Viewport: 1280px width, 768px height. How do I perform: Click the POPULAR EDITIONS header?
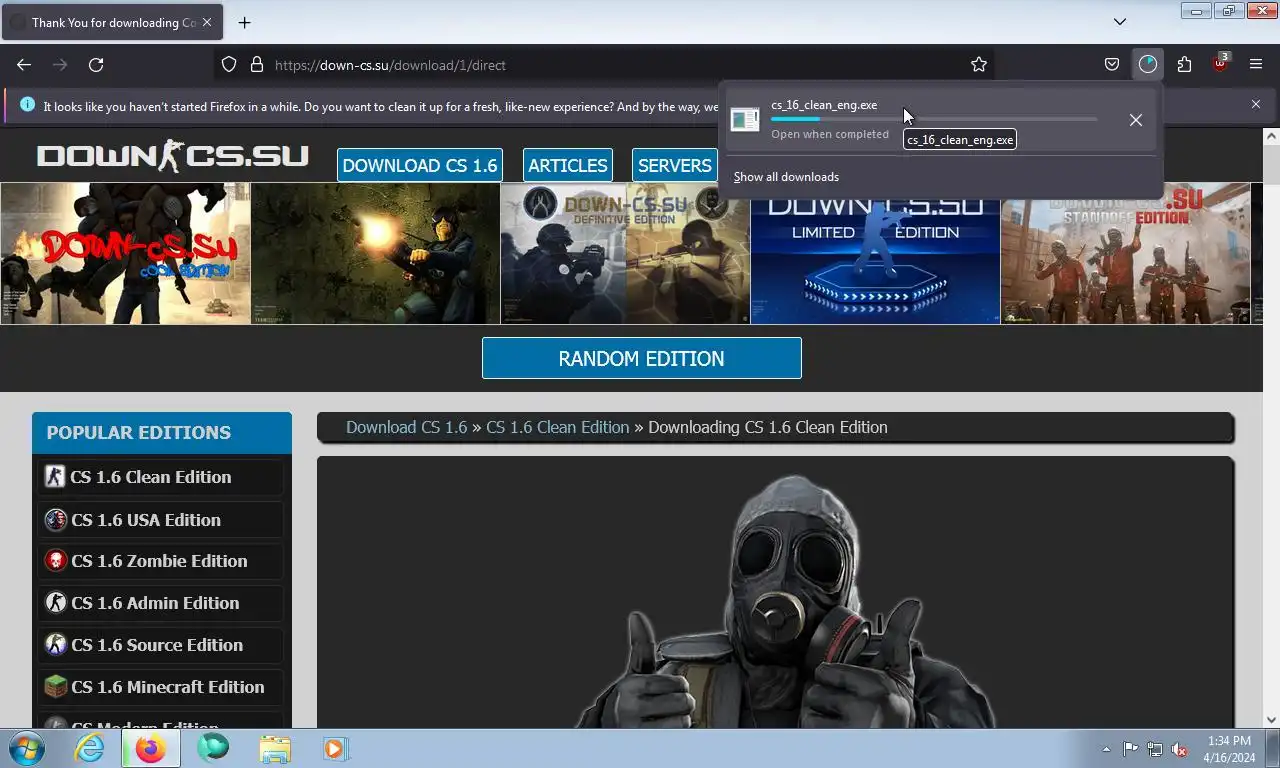(x=162, y=433)
